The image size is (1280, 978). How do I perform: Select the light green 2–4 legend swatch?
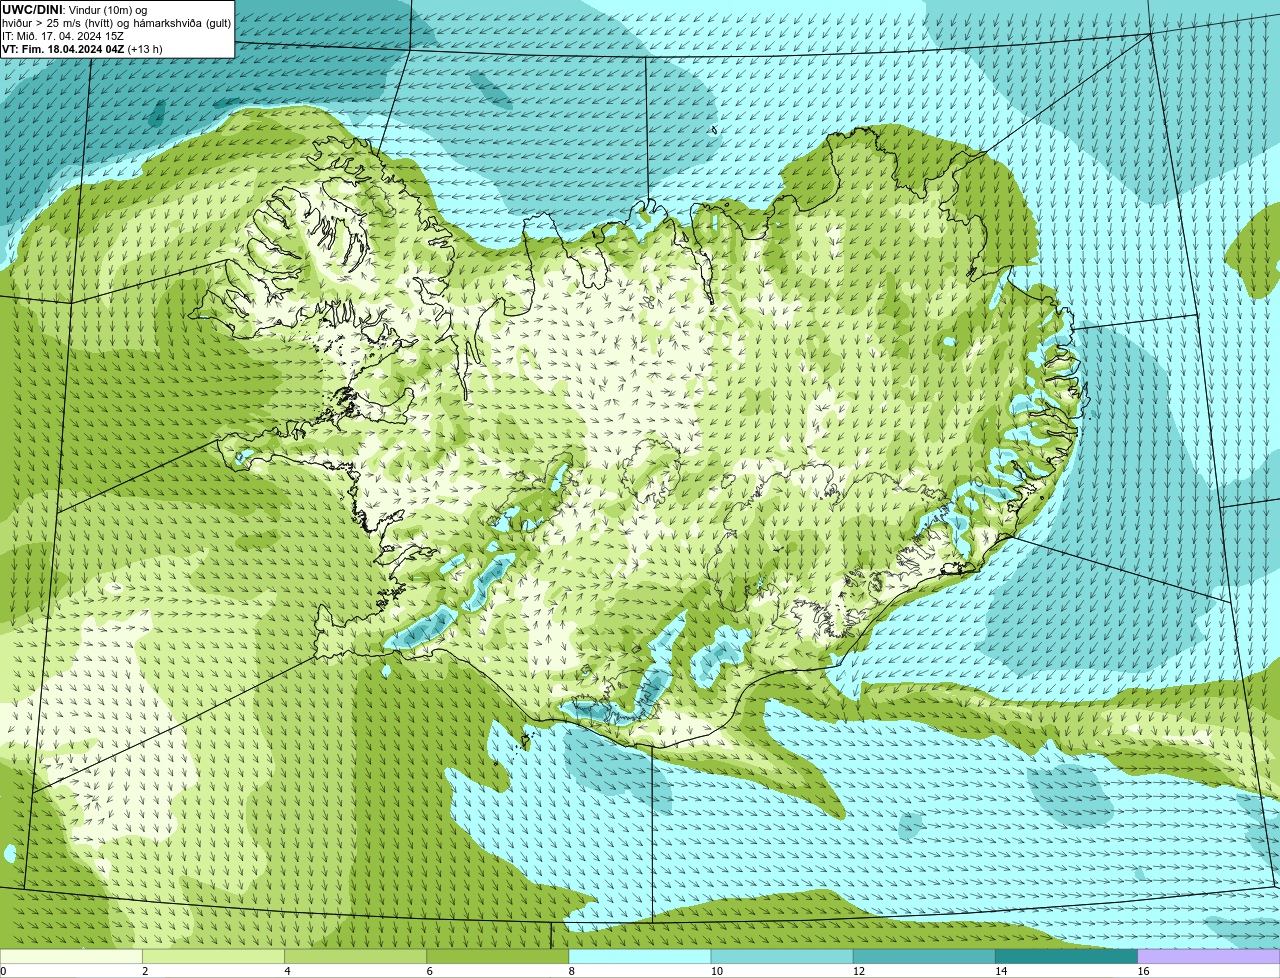pos(214,956)
